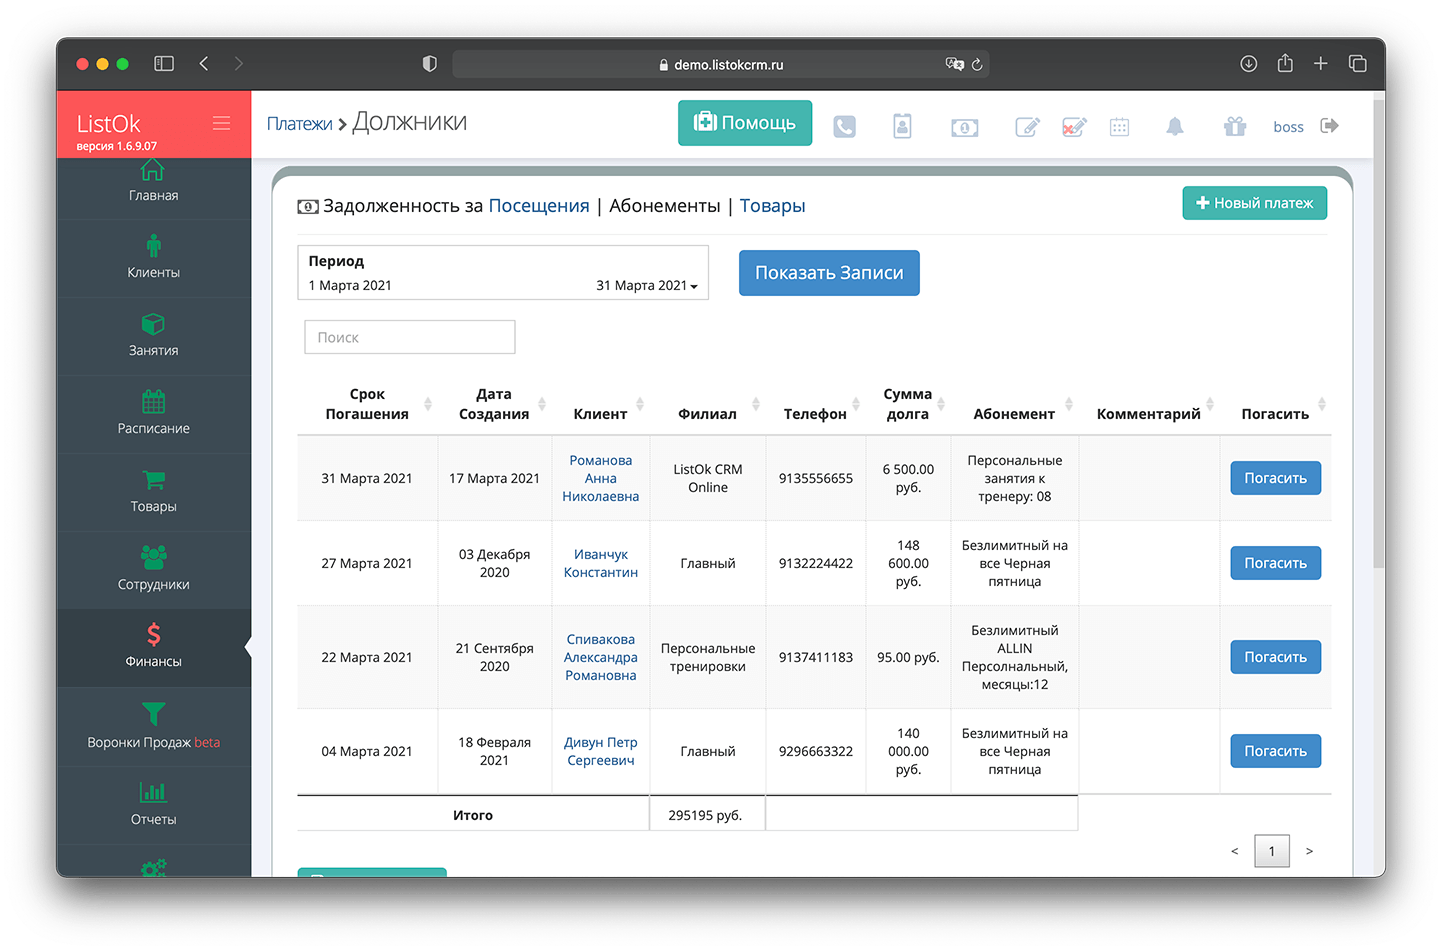Click the Safari privacy shield icon

[430, 64]
